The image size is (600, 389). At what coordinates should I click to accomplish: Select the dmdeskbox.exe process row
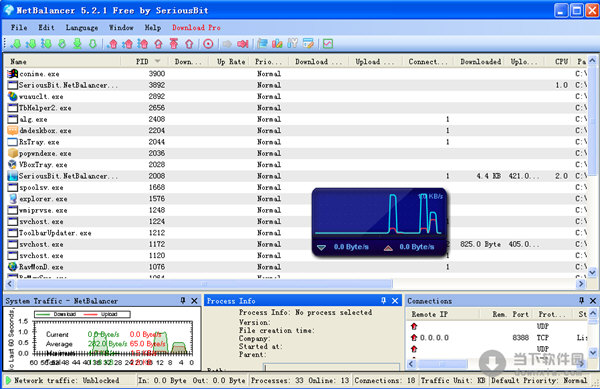coord(297,130)
